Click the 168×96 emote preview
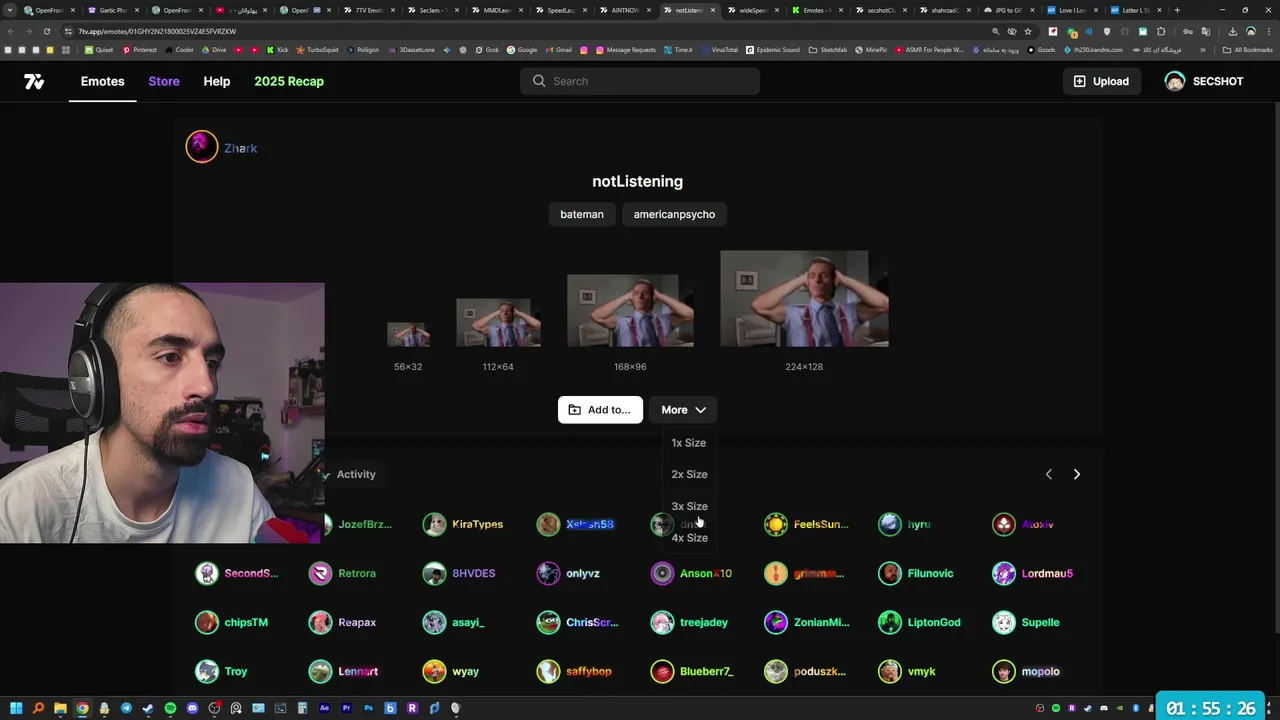Viewport: 1280px width, 720px height. [630, 310]
